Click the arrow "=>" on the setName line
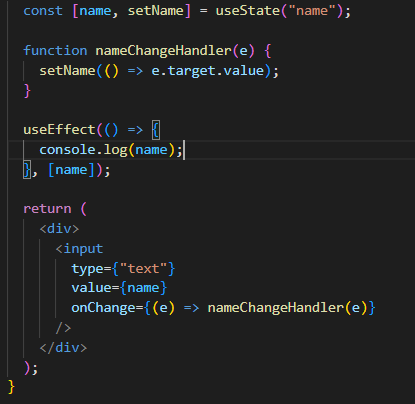Image resolution: width=415 pixels, height=404 pixels. pos(135,71)
